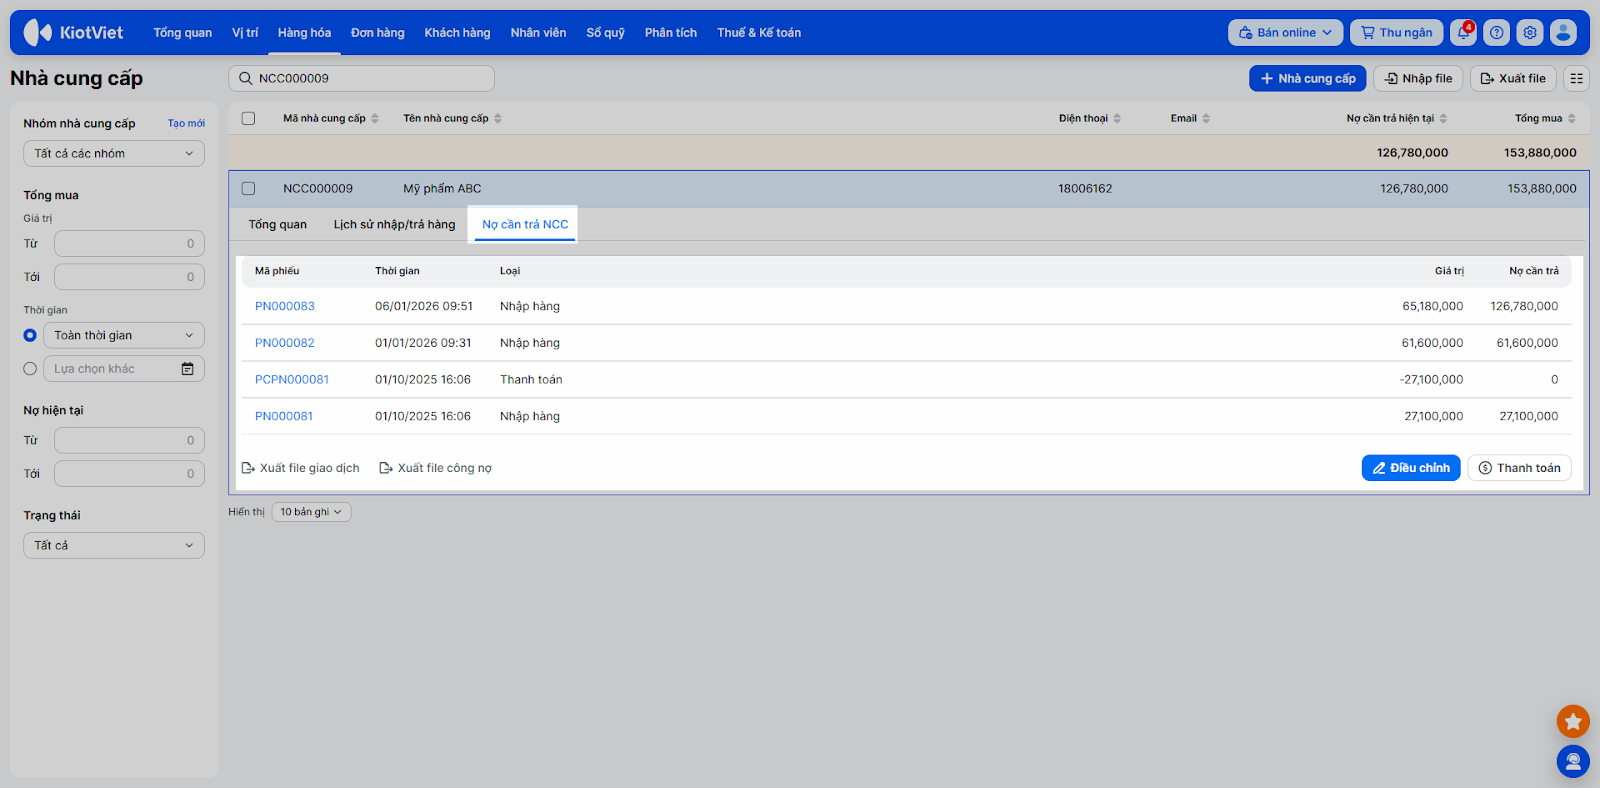Image resolution: width=1600 pixels, height=788 pixels.
Task: Switch to the Lịch sử nhập/trả hàng tab
Action: (x=394, y=225)
